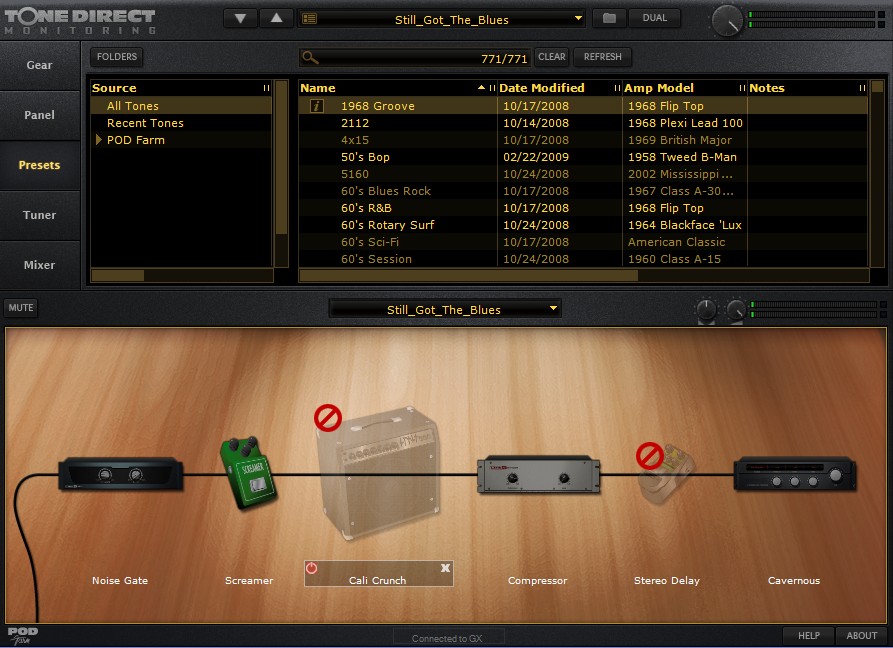Select All Tones source
This screenshot has width=893, height=648.
pos(181,106)
